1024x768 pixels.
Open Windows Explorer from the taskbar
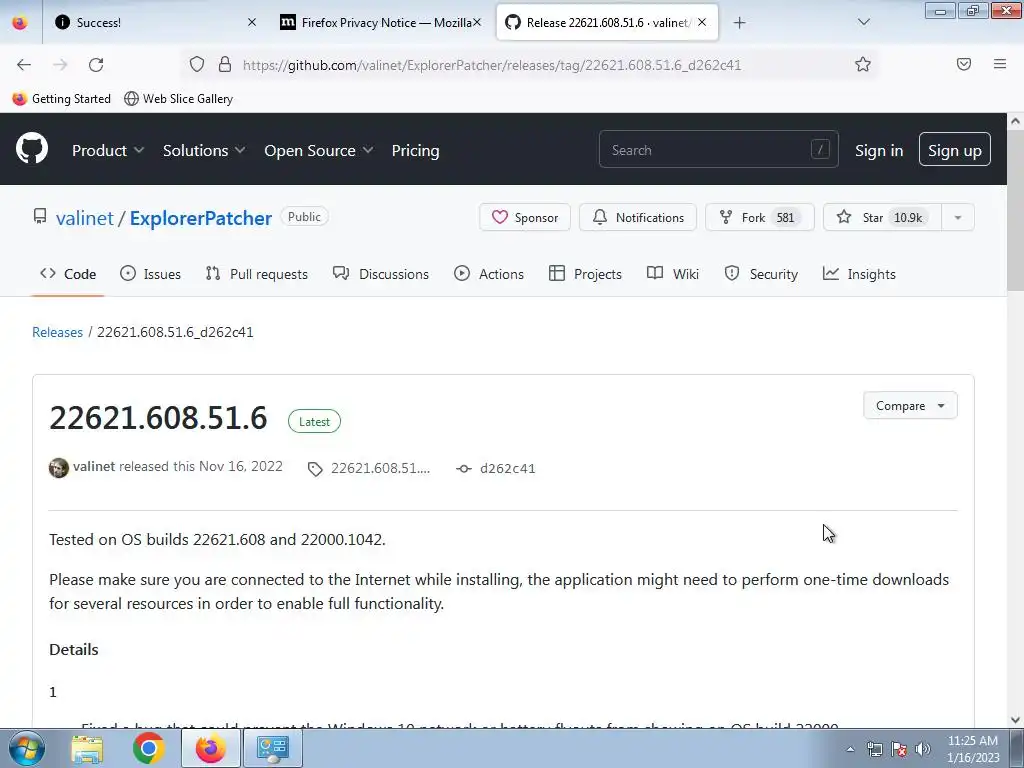click(x=87, y=749)
